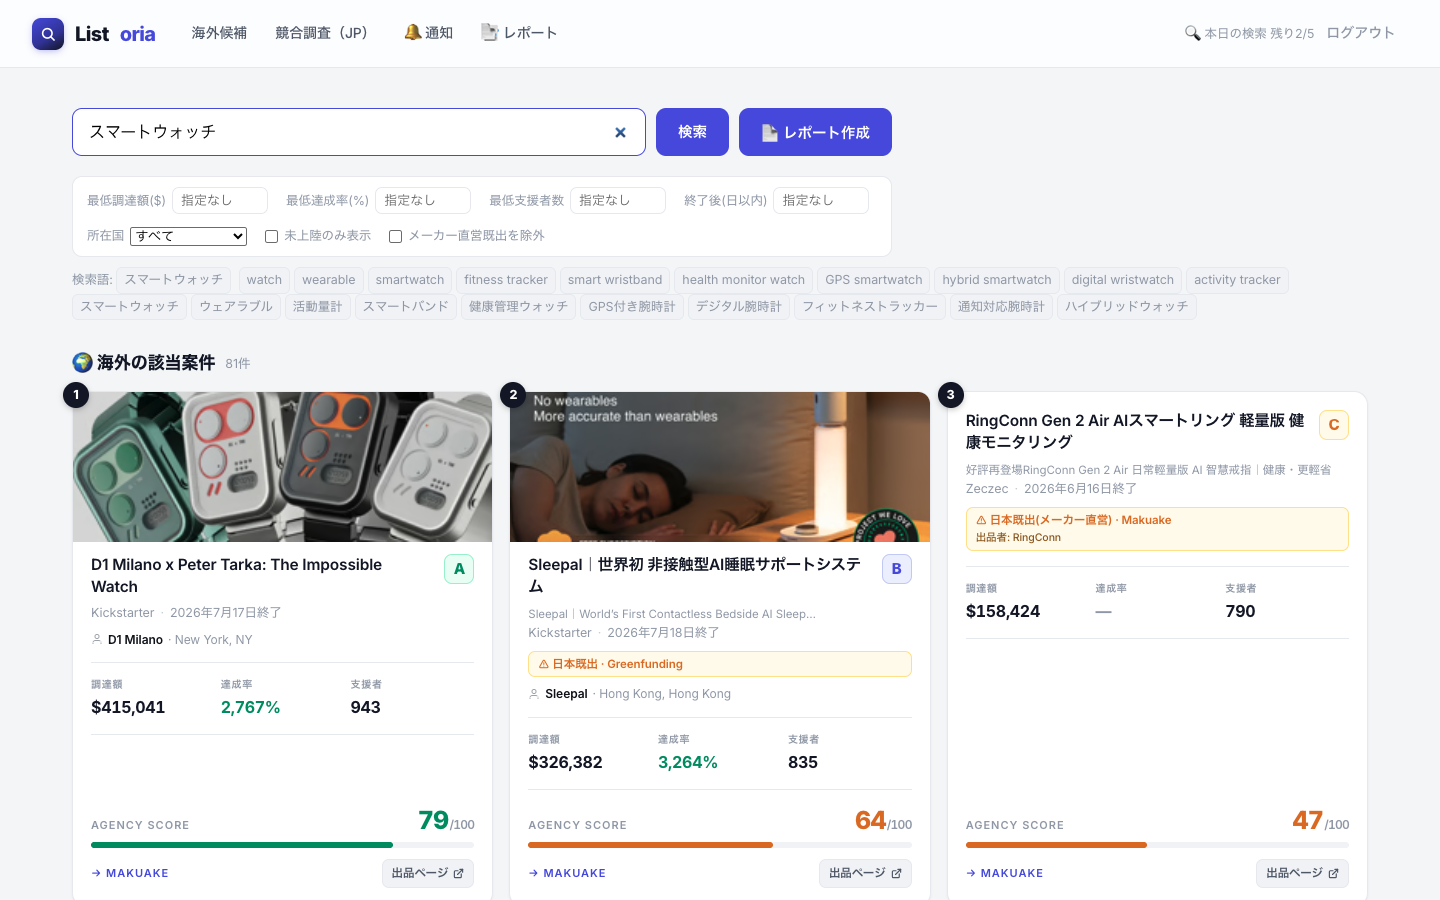Click the bell icon beside 通知
The width and height of the screenshot is (1440, 900).
[412, 33]
